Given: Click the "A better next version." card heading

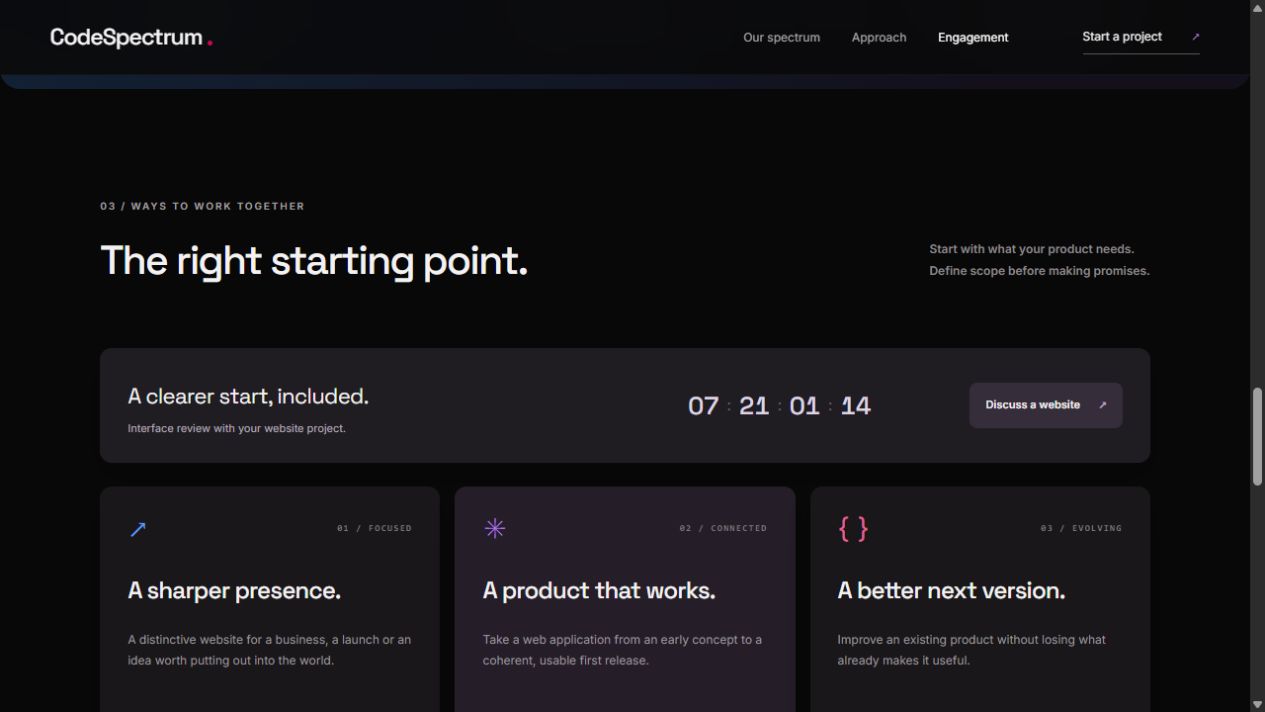Looking at the screenshot, I should click(951, 591).
